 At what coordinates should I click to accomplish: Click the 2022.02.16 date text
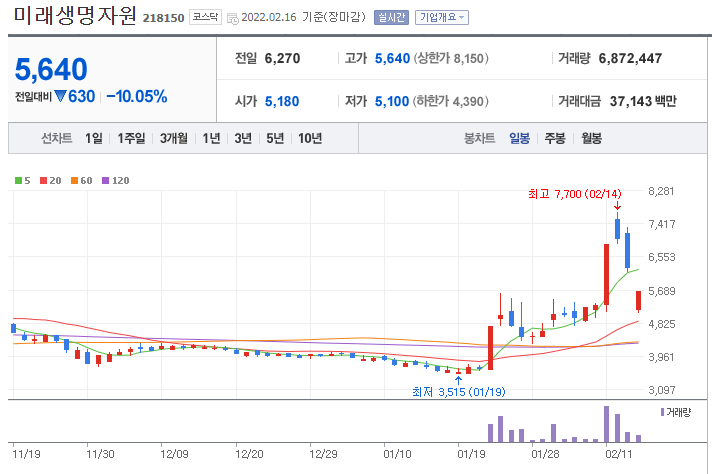tap(269, 18)
